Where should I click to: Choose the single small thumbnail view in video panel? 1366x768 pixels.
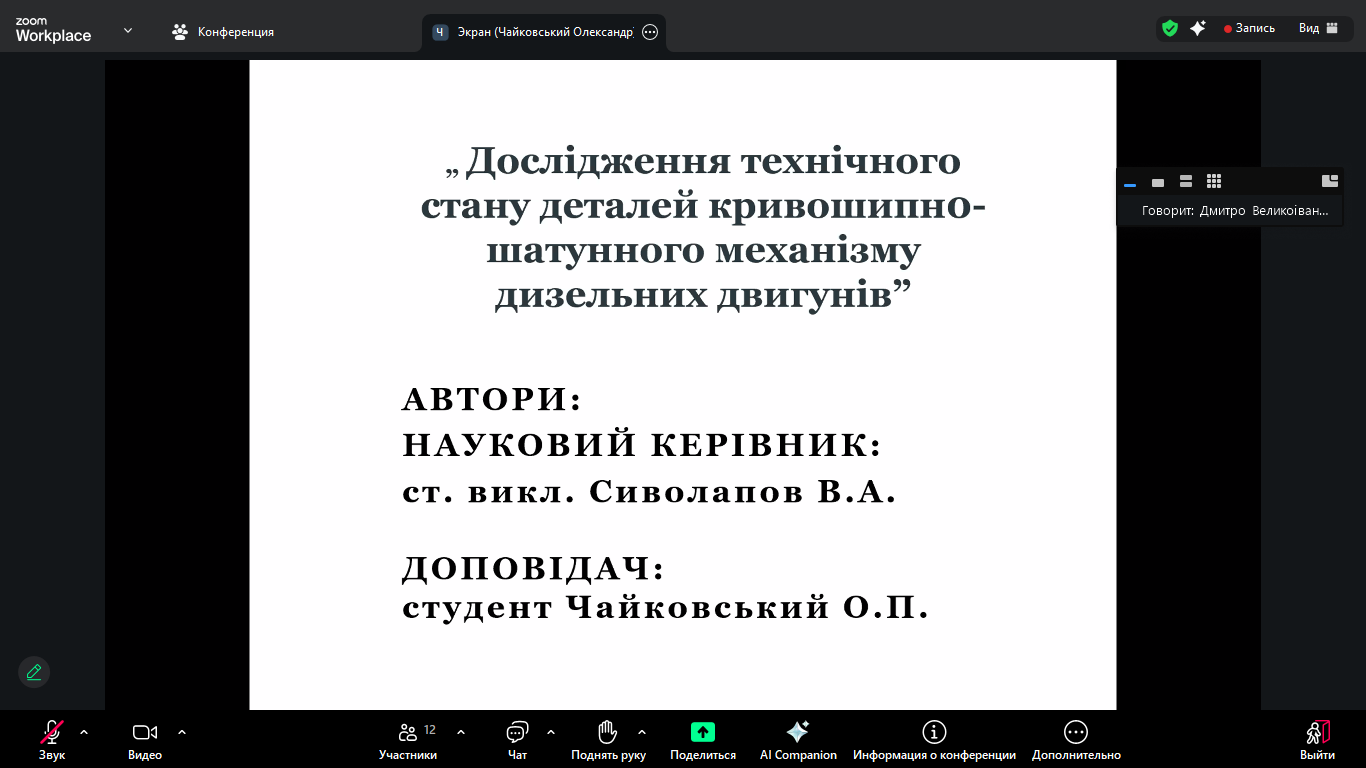[1158, 182]
